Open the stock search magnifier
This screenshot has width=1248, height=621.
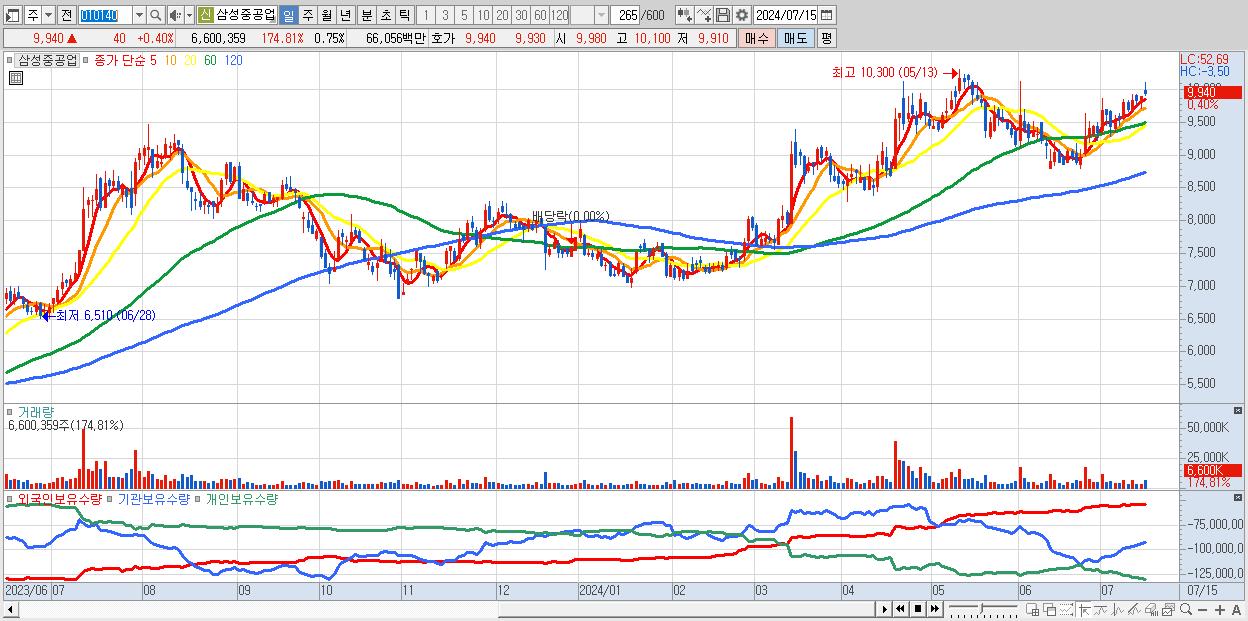coord(156,16)
